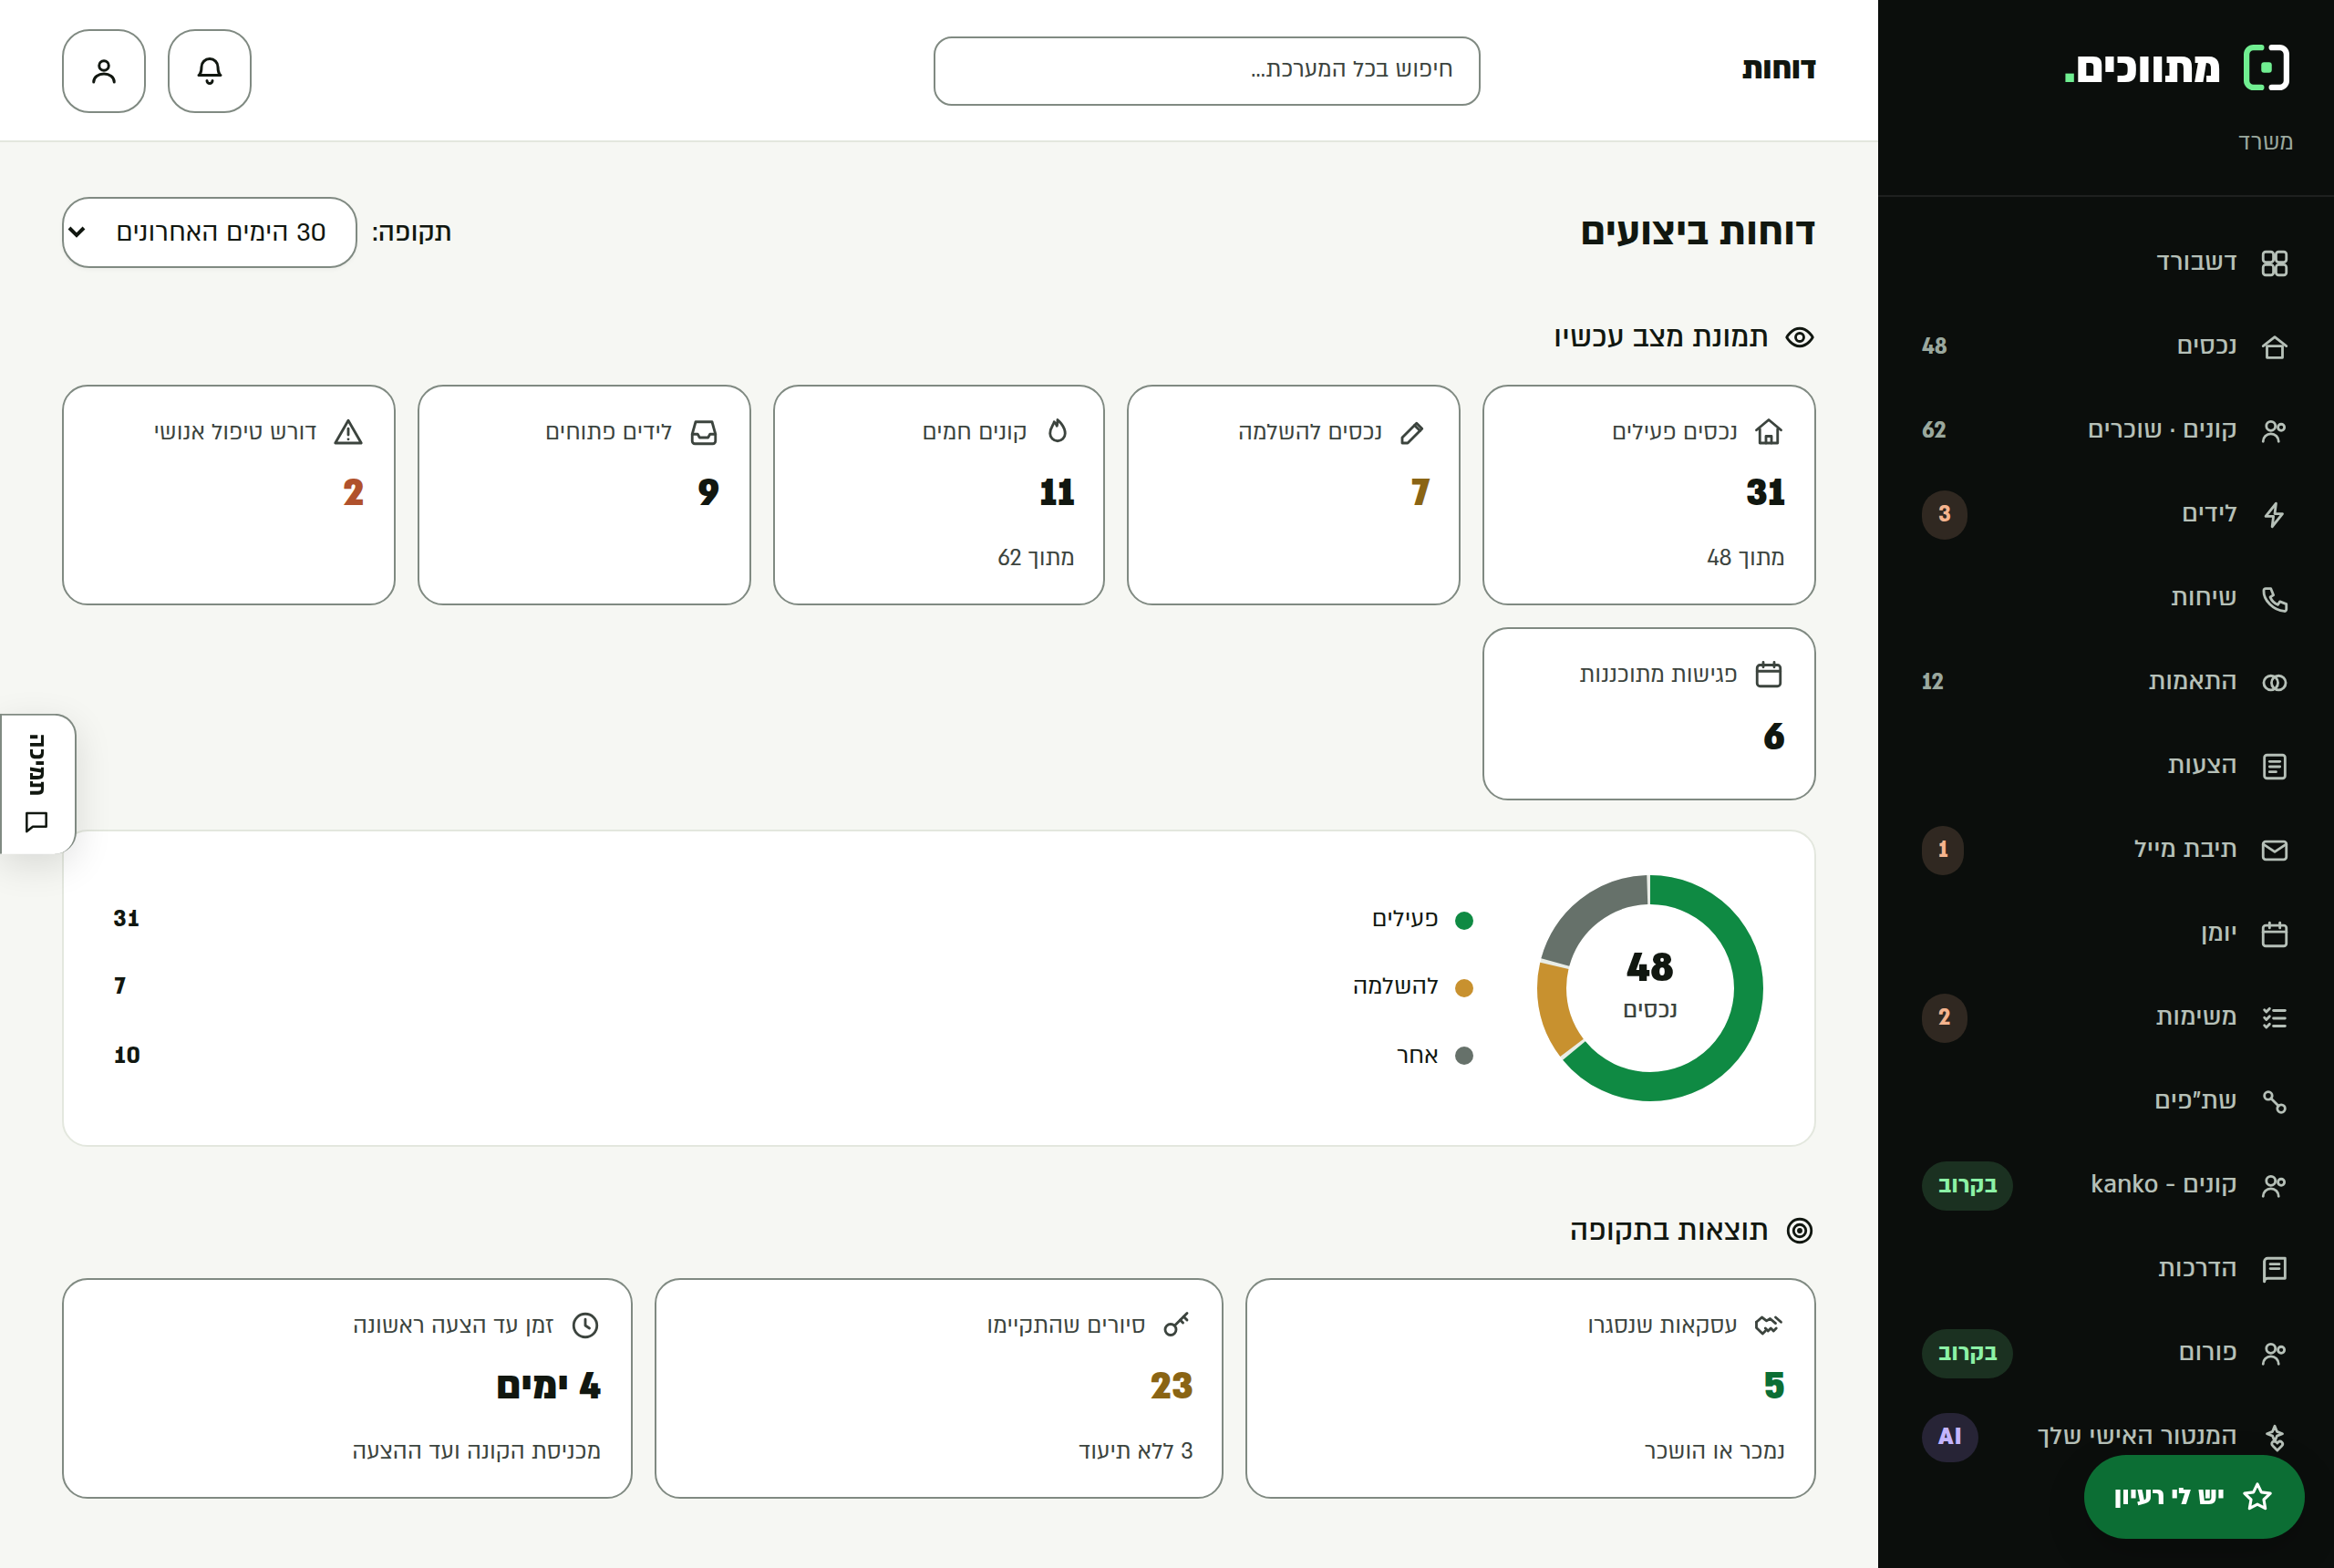The image size is (2334, 1568).
Task: Click the דורש טיפול אנושי warning icon
Action: point(348,432)
